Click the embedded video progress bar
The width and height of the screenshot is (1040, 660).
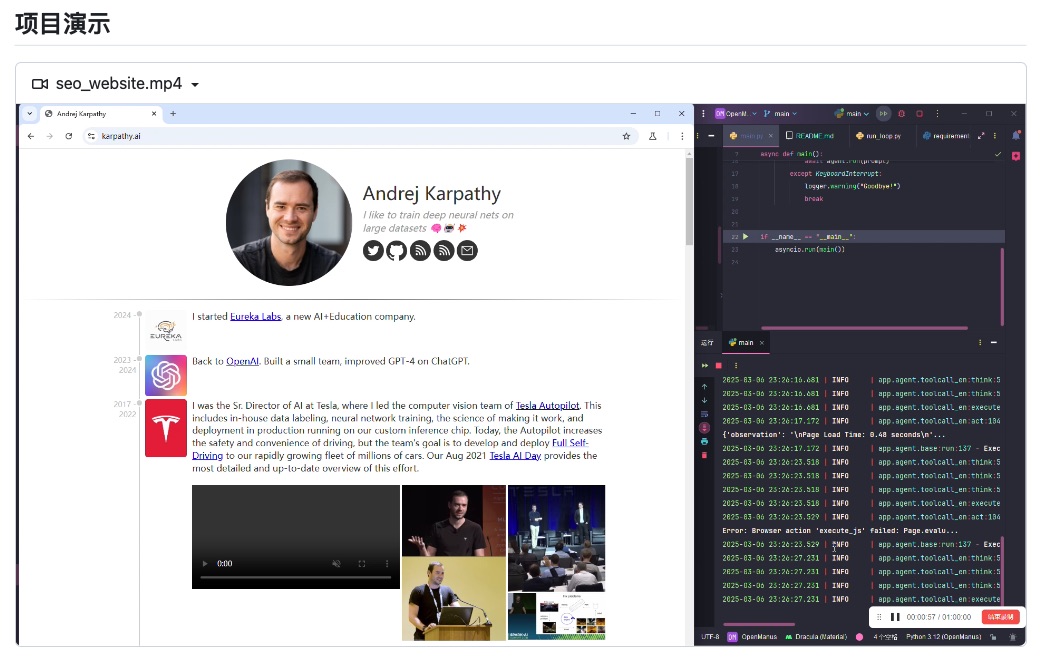coord(295,578)
